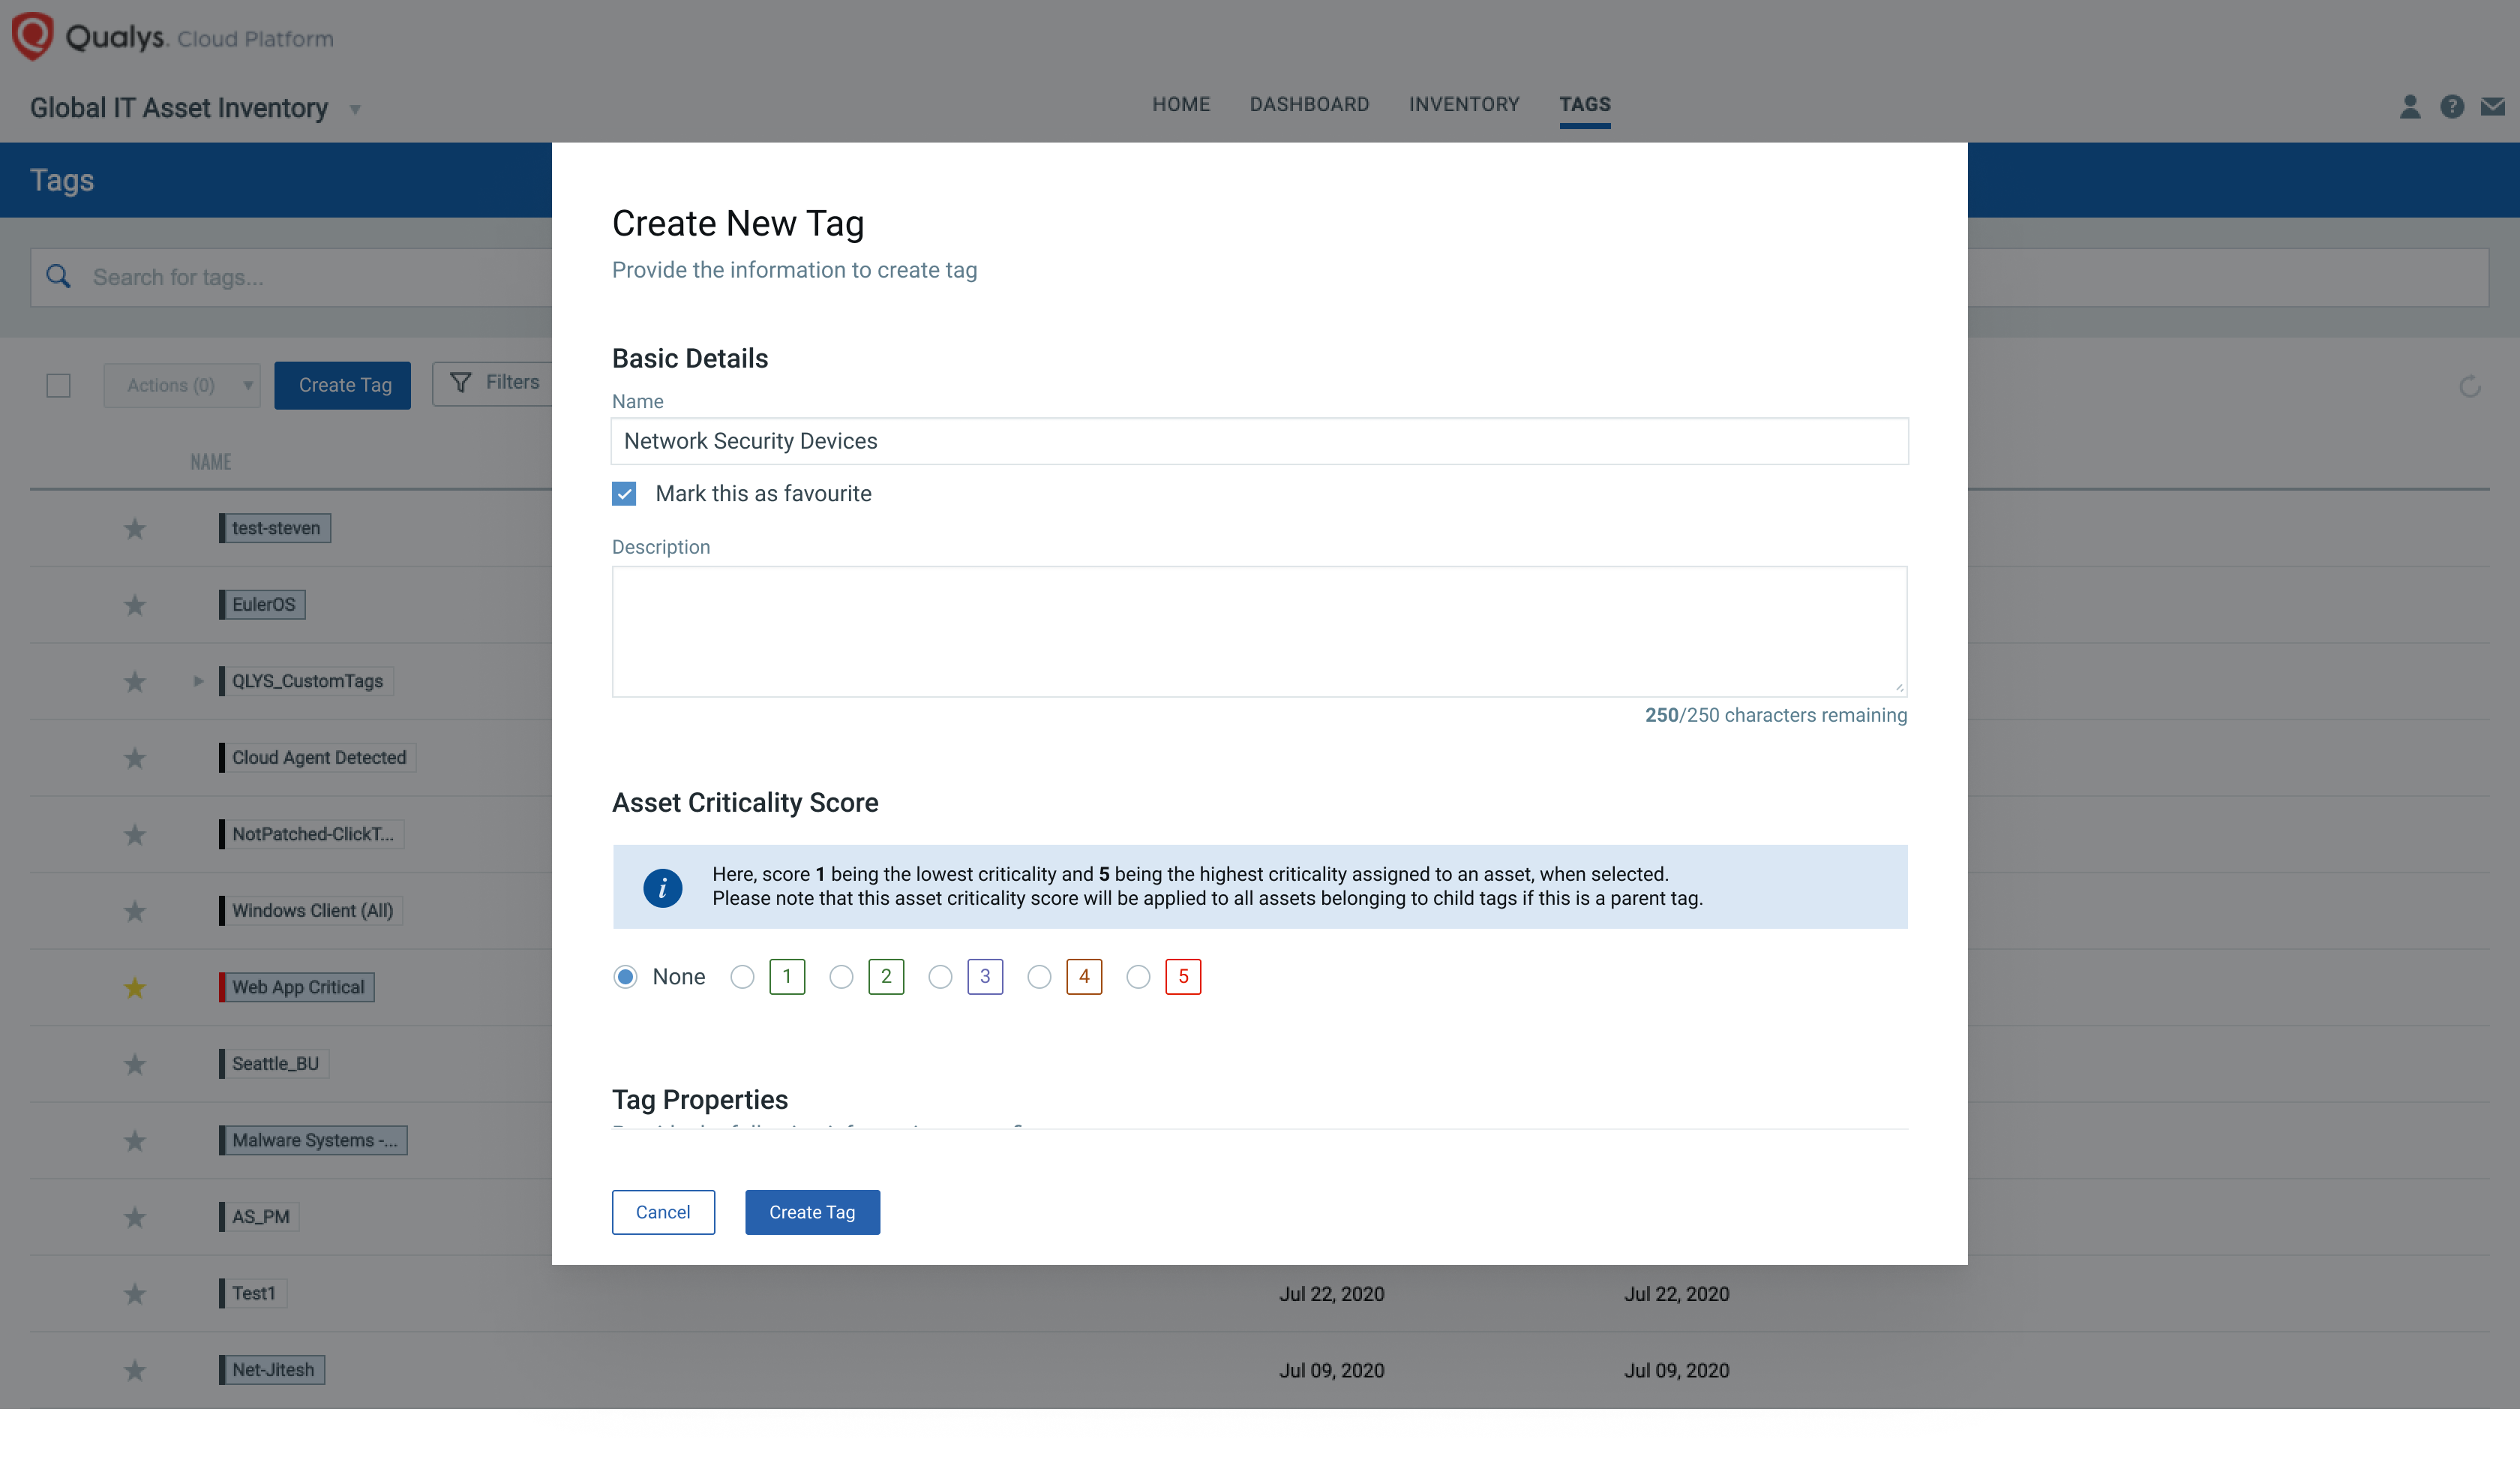Star the Windows Client (All) tag

(135, 911)
